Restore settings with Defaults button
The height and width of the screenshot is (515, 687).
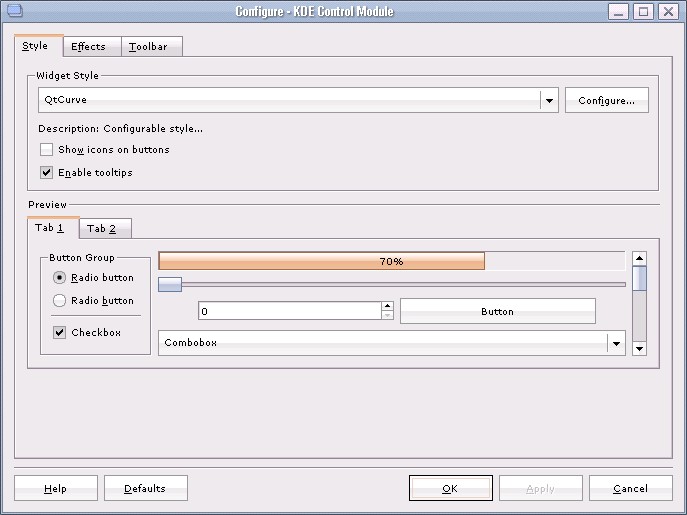point(145,488)
